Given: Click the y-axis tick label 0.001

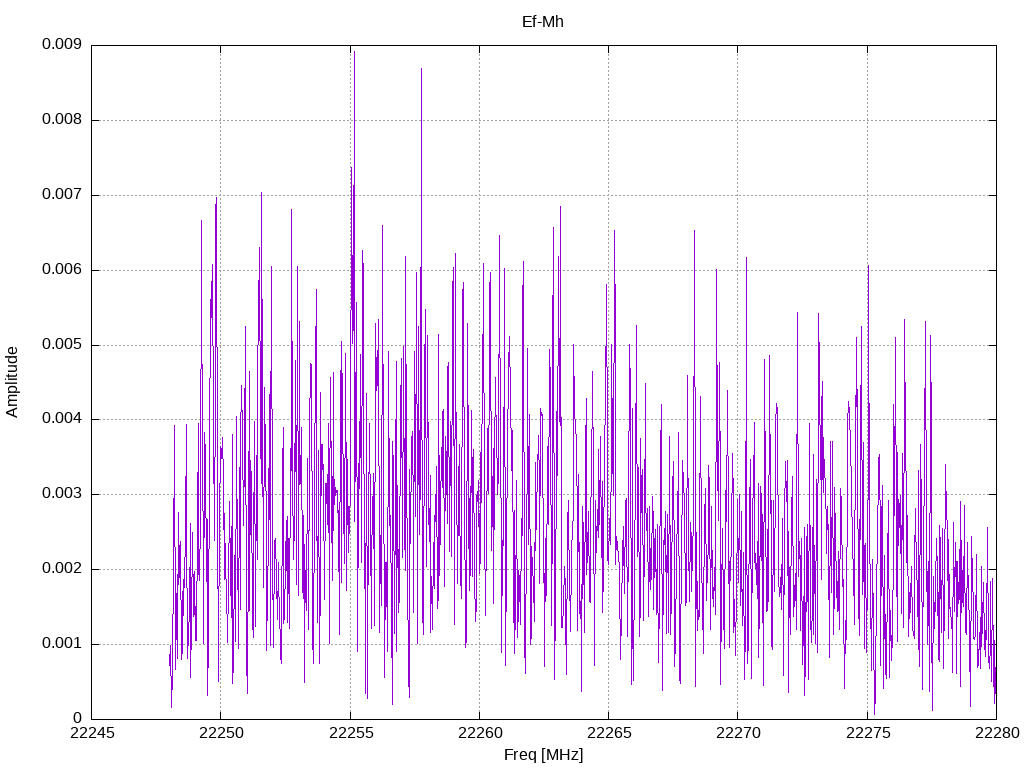Looking at the screenshot, I should pos(62,644).
